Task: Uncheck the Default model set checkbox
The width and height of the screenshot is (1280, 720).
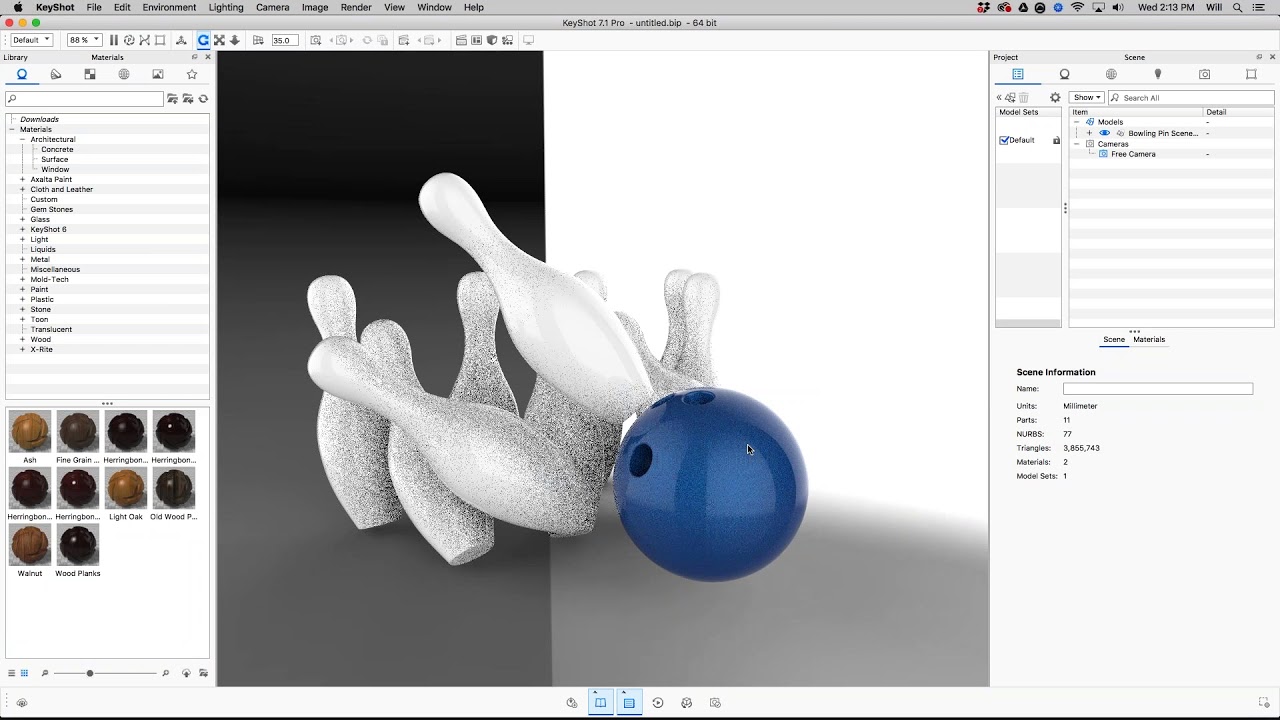Action: coord(1004,140)
